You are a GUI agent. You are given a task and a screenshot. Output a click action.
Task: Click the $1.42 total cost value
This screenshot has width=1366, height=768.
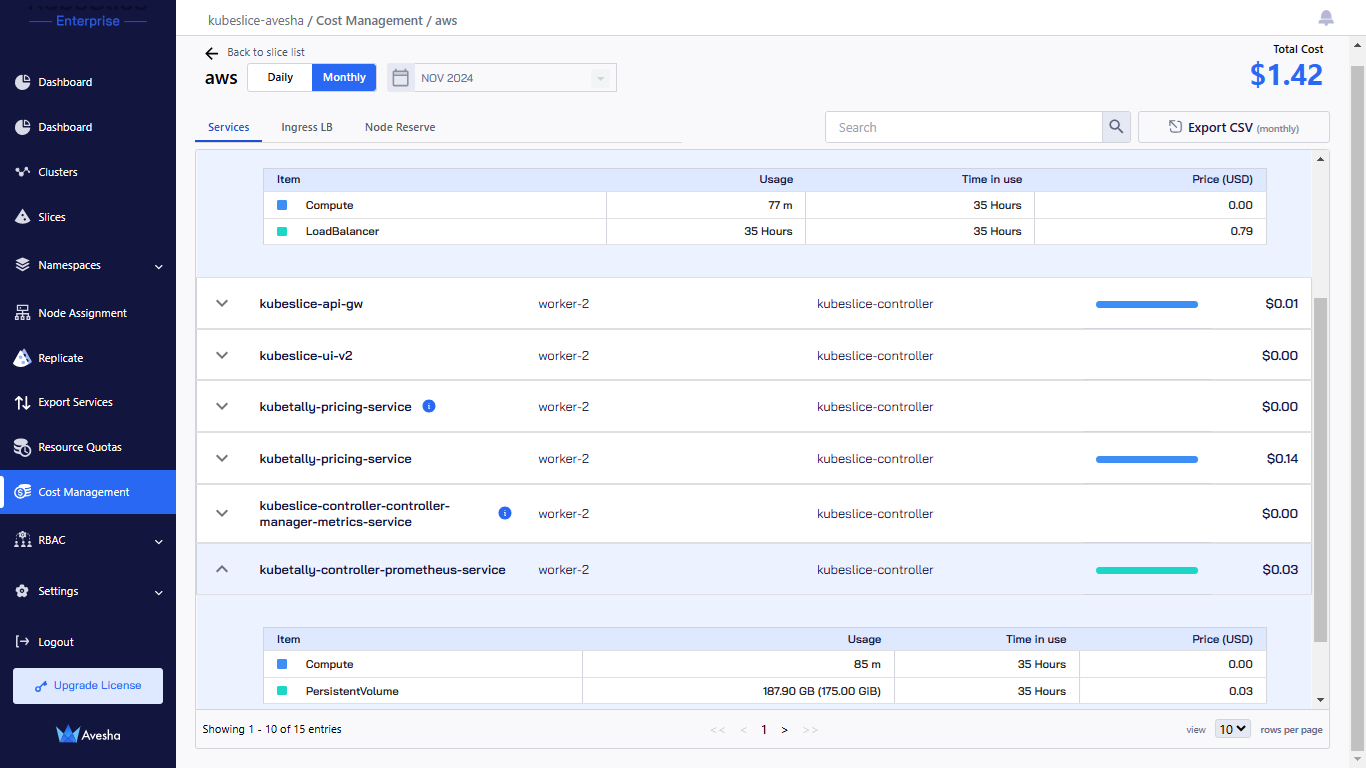(x=1286, y=75)
